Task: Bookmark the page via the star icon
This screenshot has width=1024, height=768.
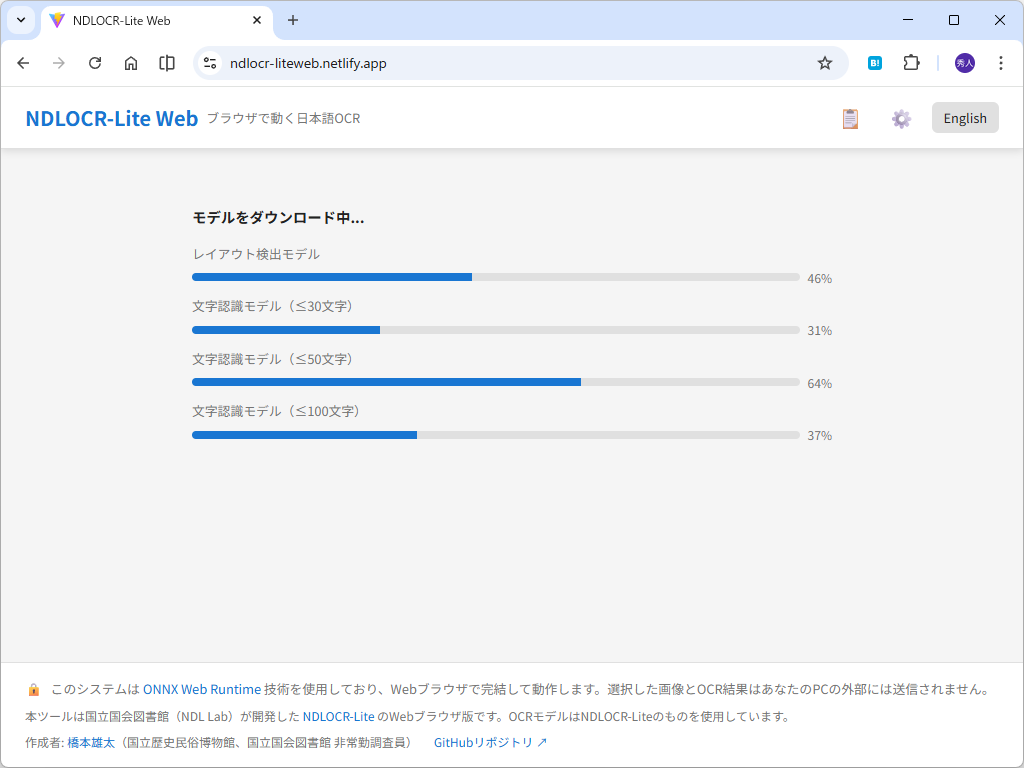Action: (825, 62)
